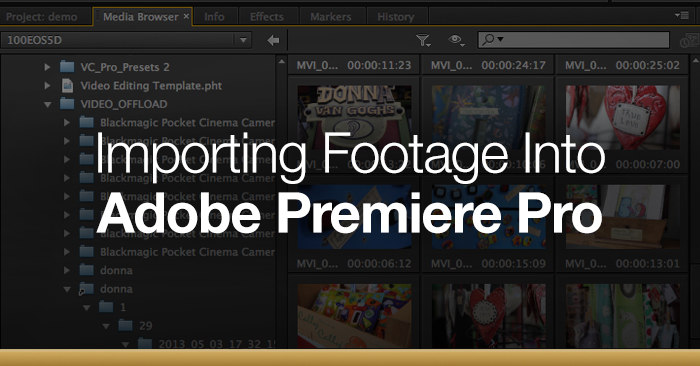Open the Effects tab

tap(267, 17)
